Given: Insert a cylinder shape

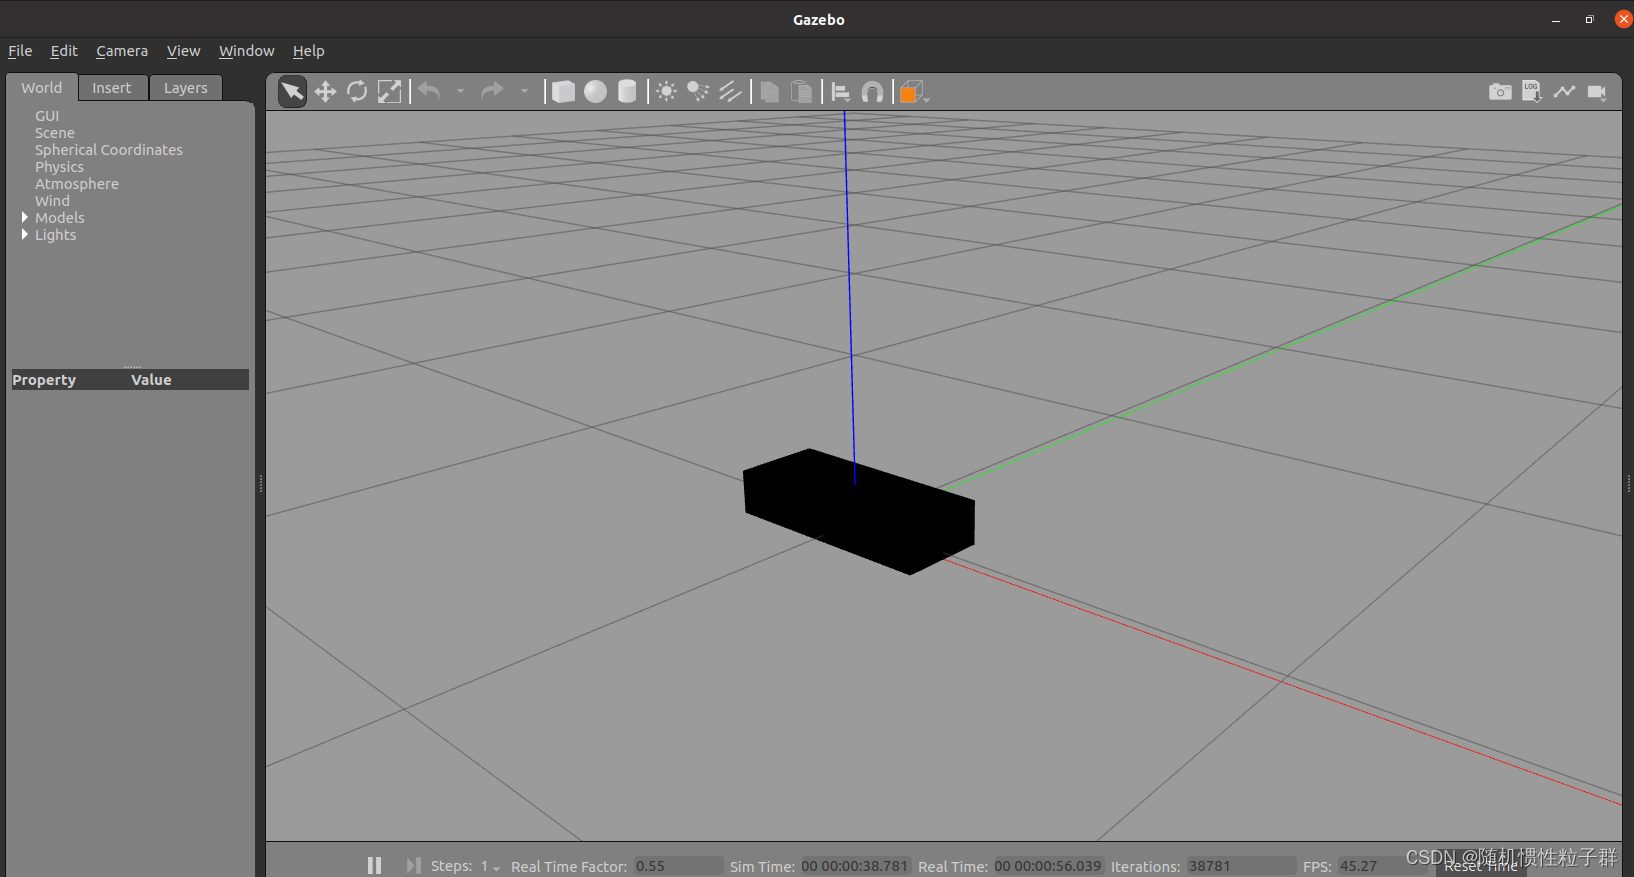Looking at the screenshot, I should click(x=627, y=92).
